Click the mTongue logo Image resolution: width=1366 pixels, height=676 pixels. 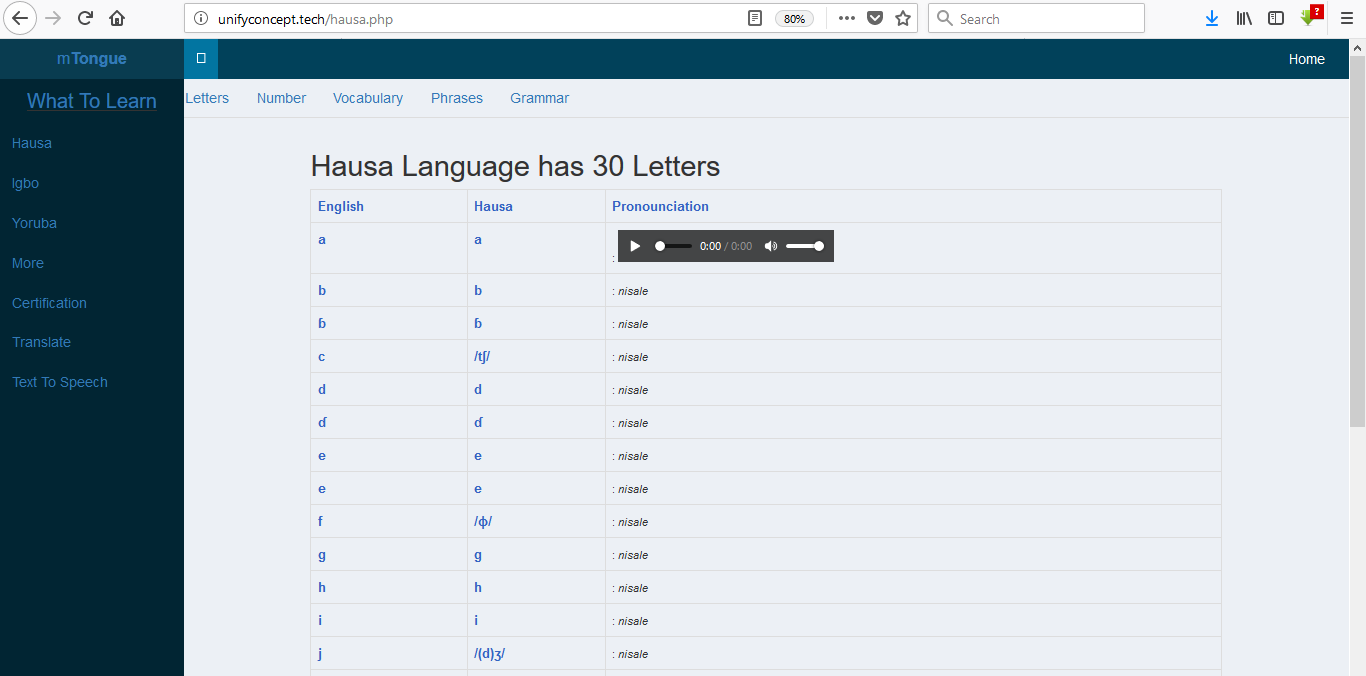92,59
